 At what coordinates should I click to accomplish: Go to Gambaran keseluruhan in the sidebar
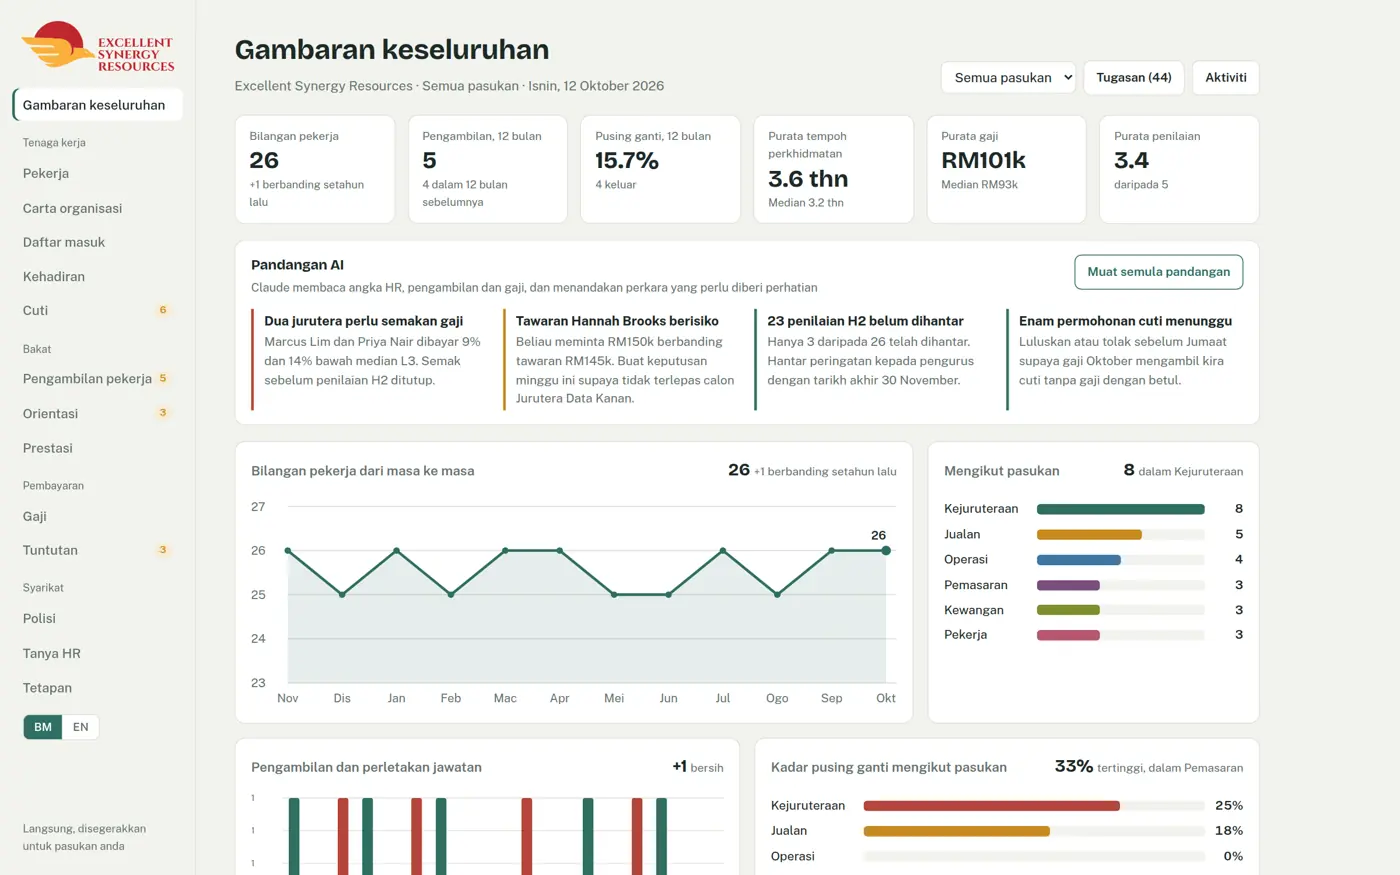tap(97, 105)
